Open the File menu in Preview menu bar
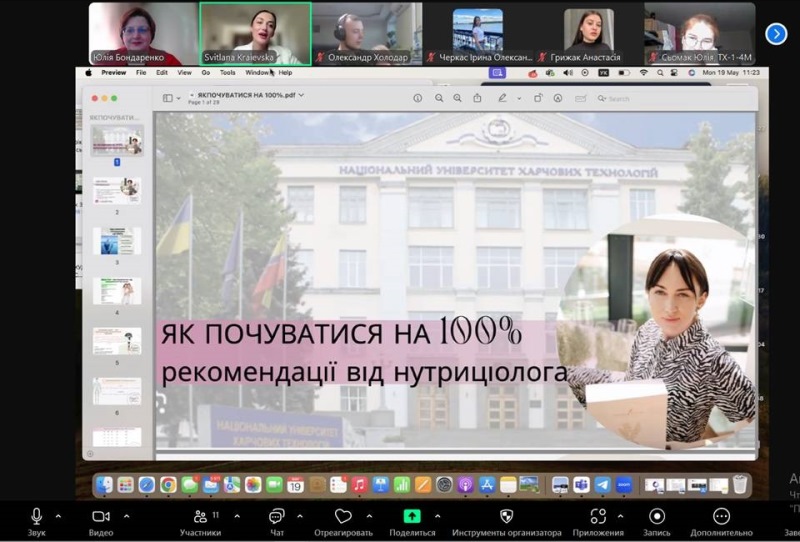 (141, 73)
